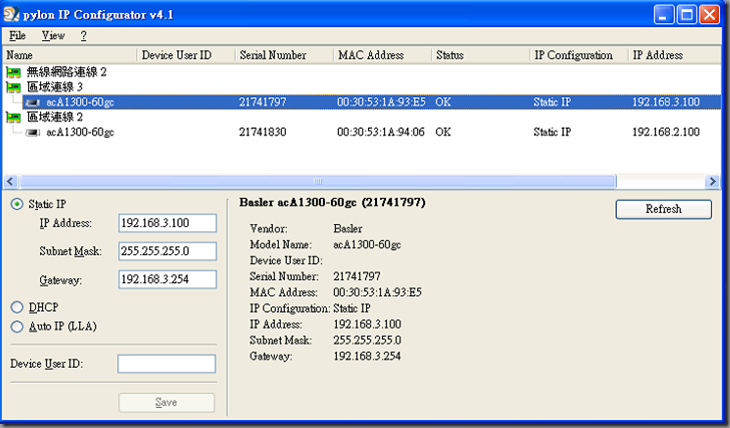Click Subnet Mask value 255.255.255.0 in details
The width and height of the screenshot is (730, 428).
[x=367, y=340]
